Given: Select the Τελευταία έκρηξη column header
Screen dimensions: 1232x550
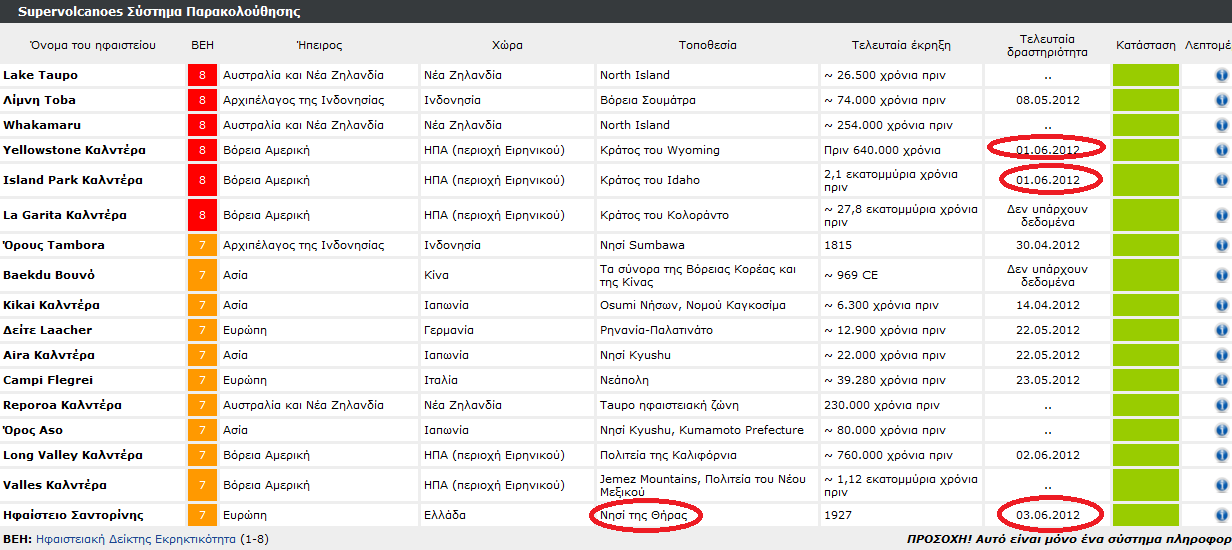Looking at the screenshot, I should [900, 45].
